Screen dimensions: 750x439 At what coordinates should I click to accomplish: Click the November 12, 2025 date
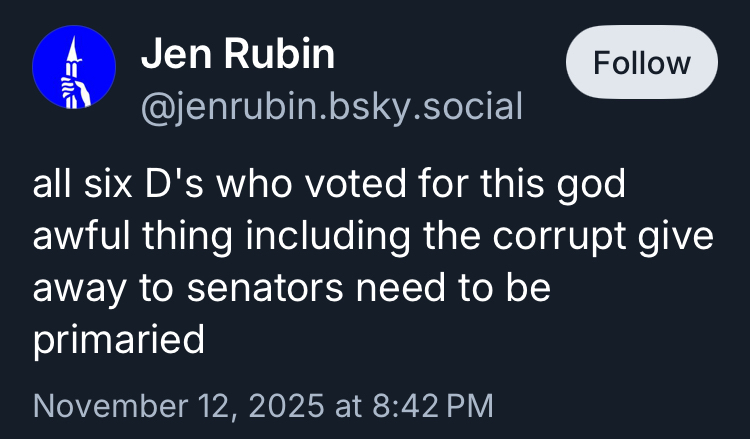tap(178, 405)
